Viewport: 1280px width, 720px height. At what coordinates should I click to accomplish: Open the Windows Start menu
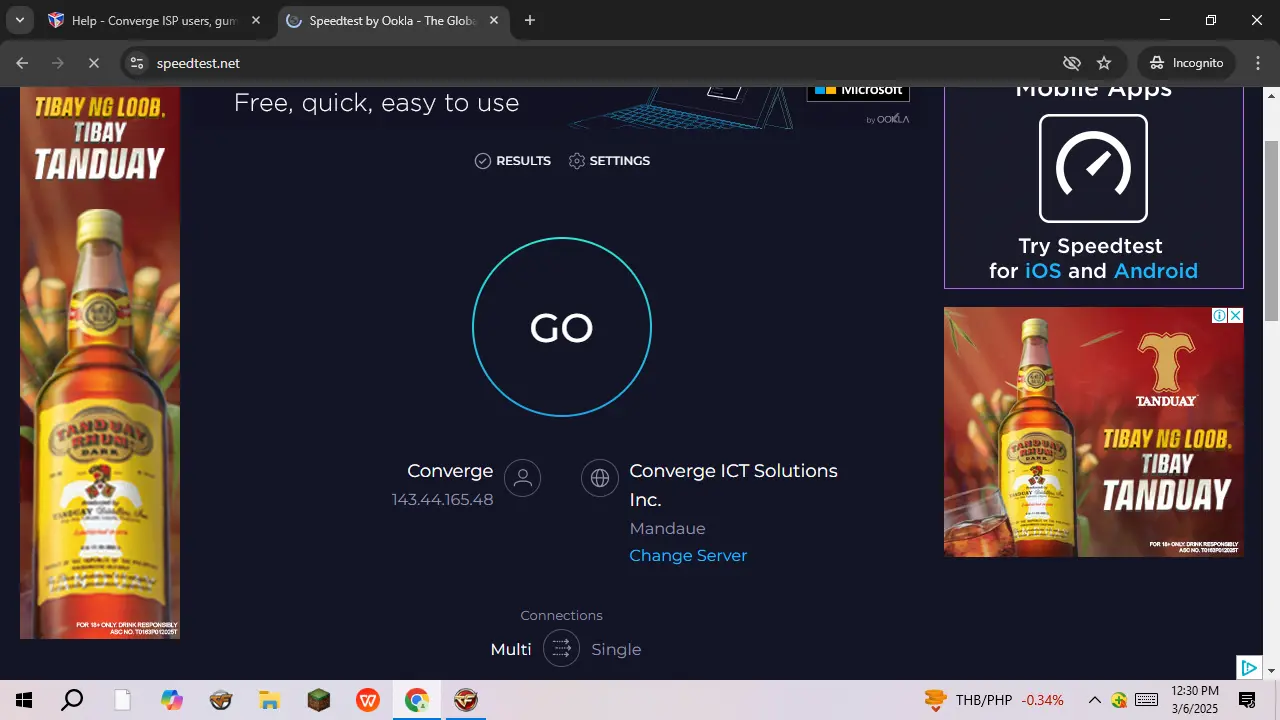click(24, 700)
